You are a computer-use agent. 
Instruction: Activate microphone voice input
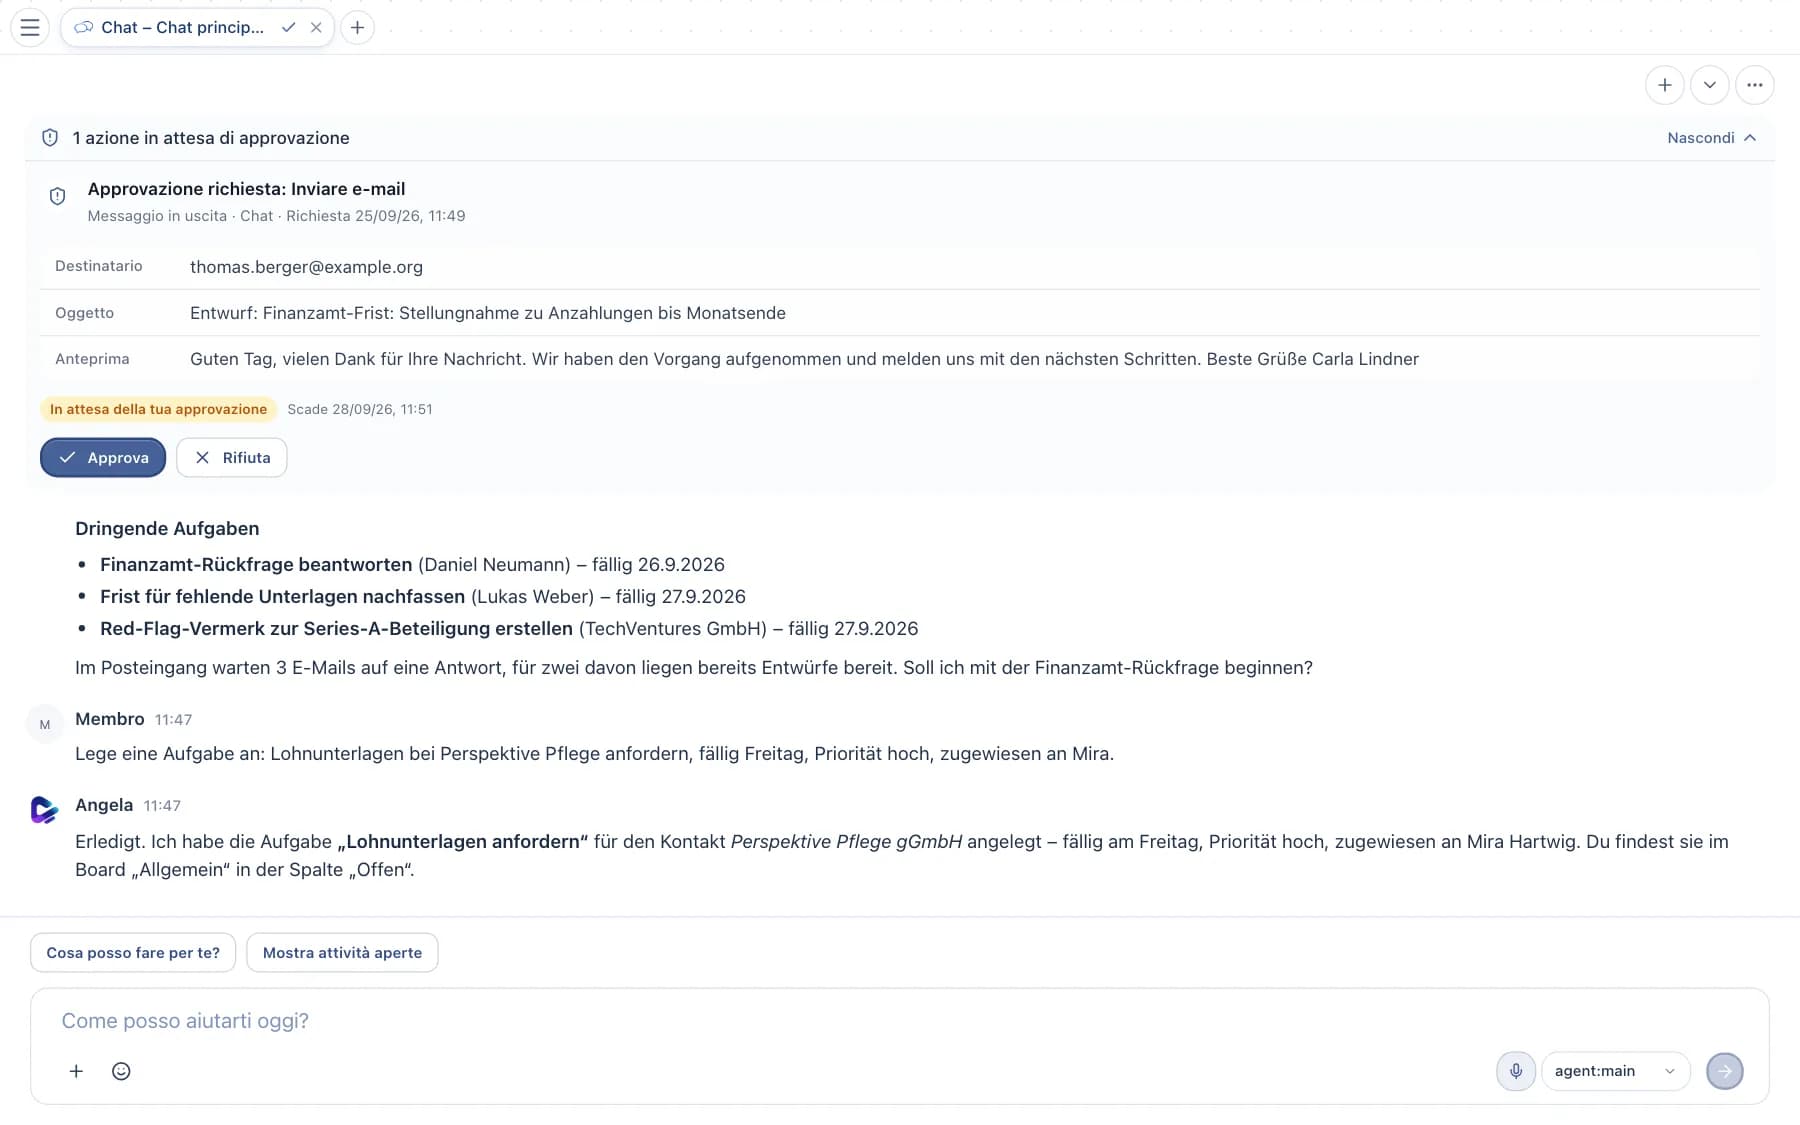[x=1516, y=1071]
